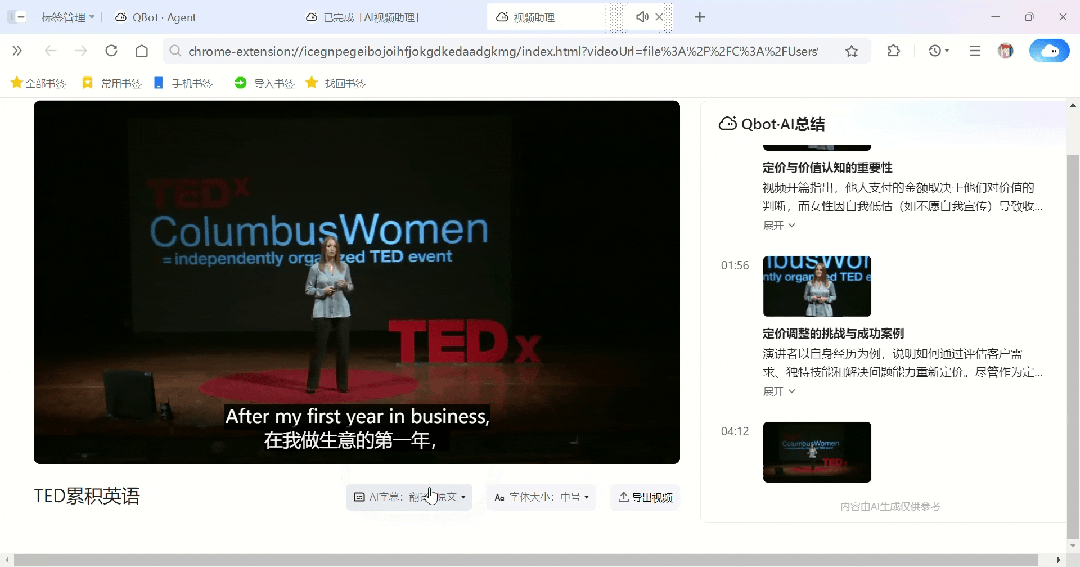
Task: Click the scroll-left arrow on horizontal scrollbar
Action: pos(6,559)
